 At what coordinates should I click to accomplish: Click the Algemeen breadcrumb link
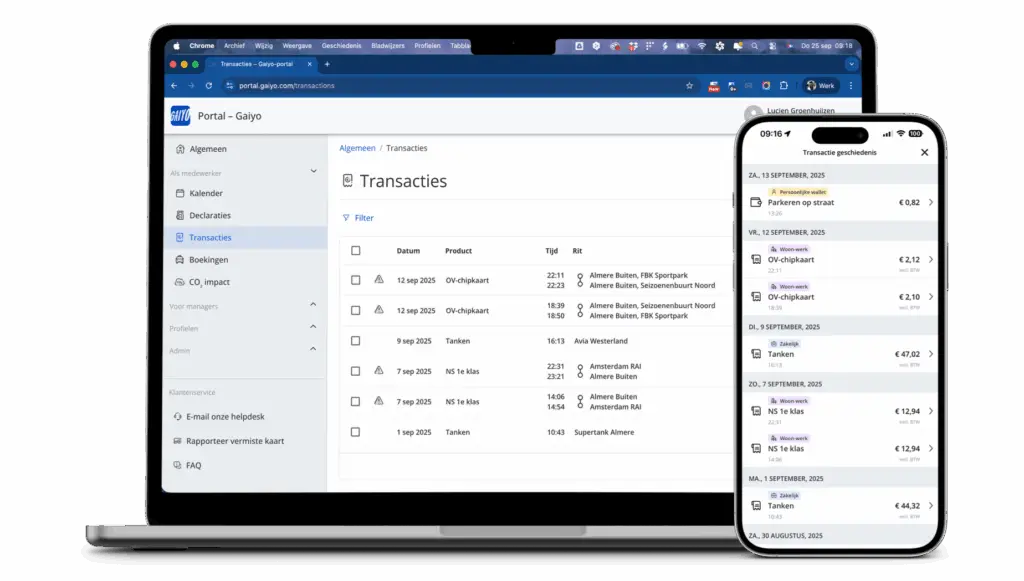point(357,148)
